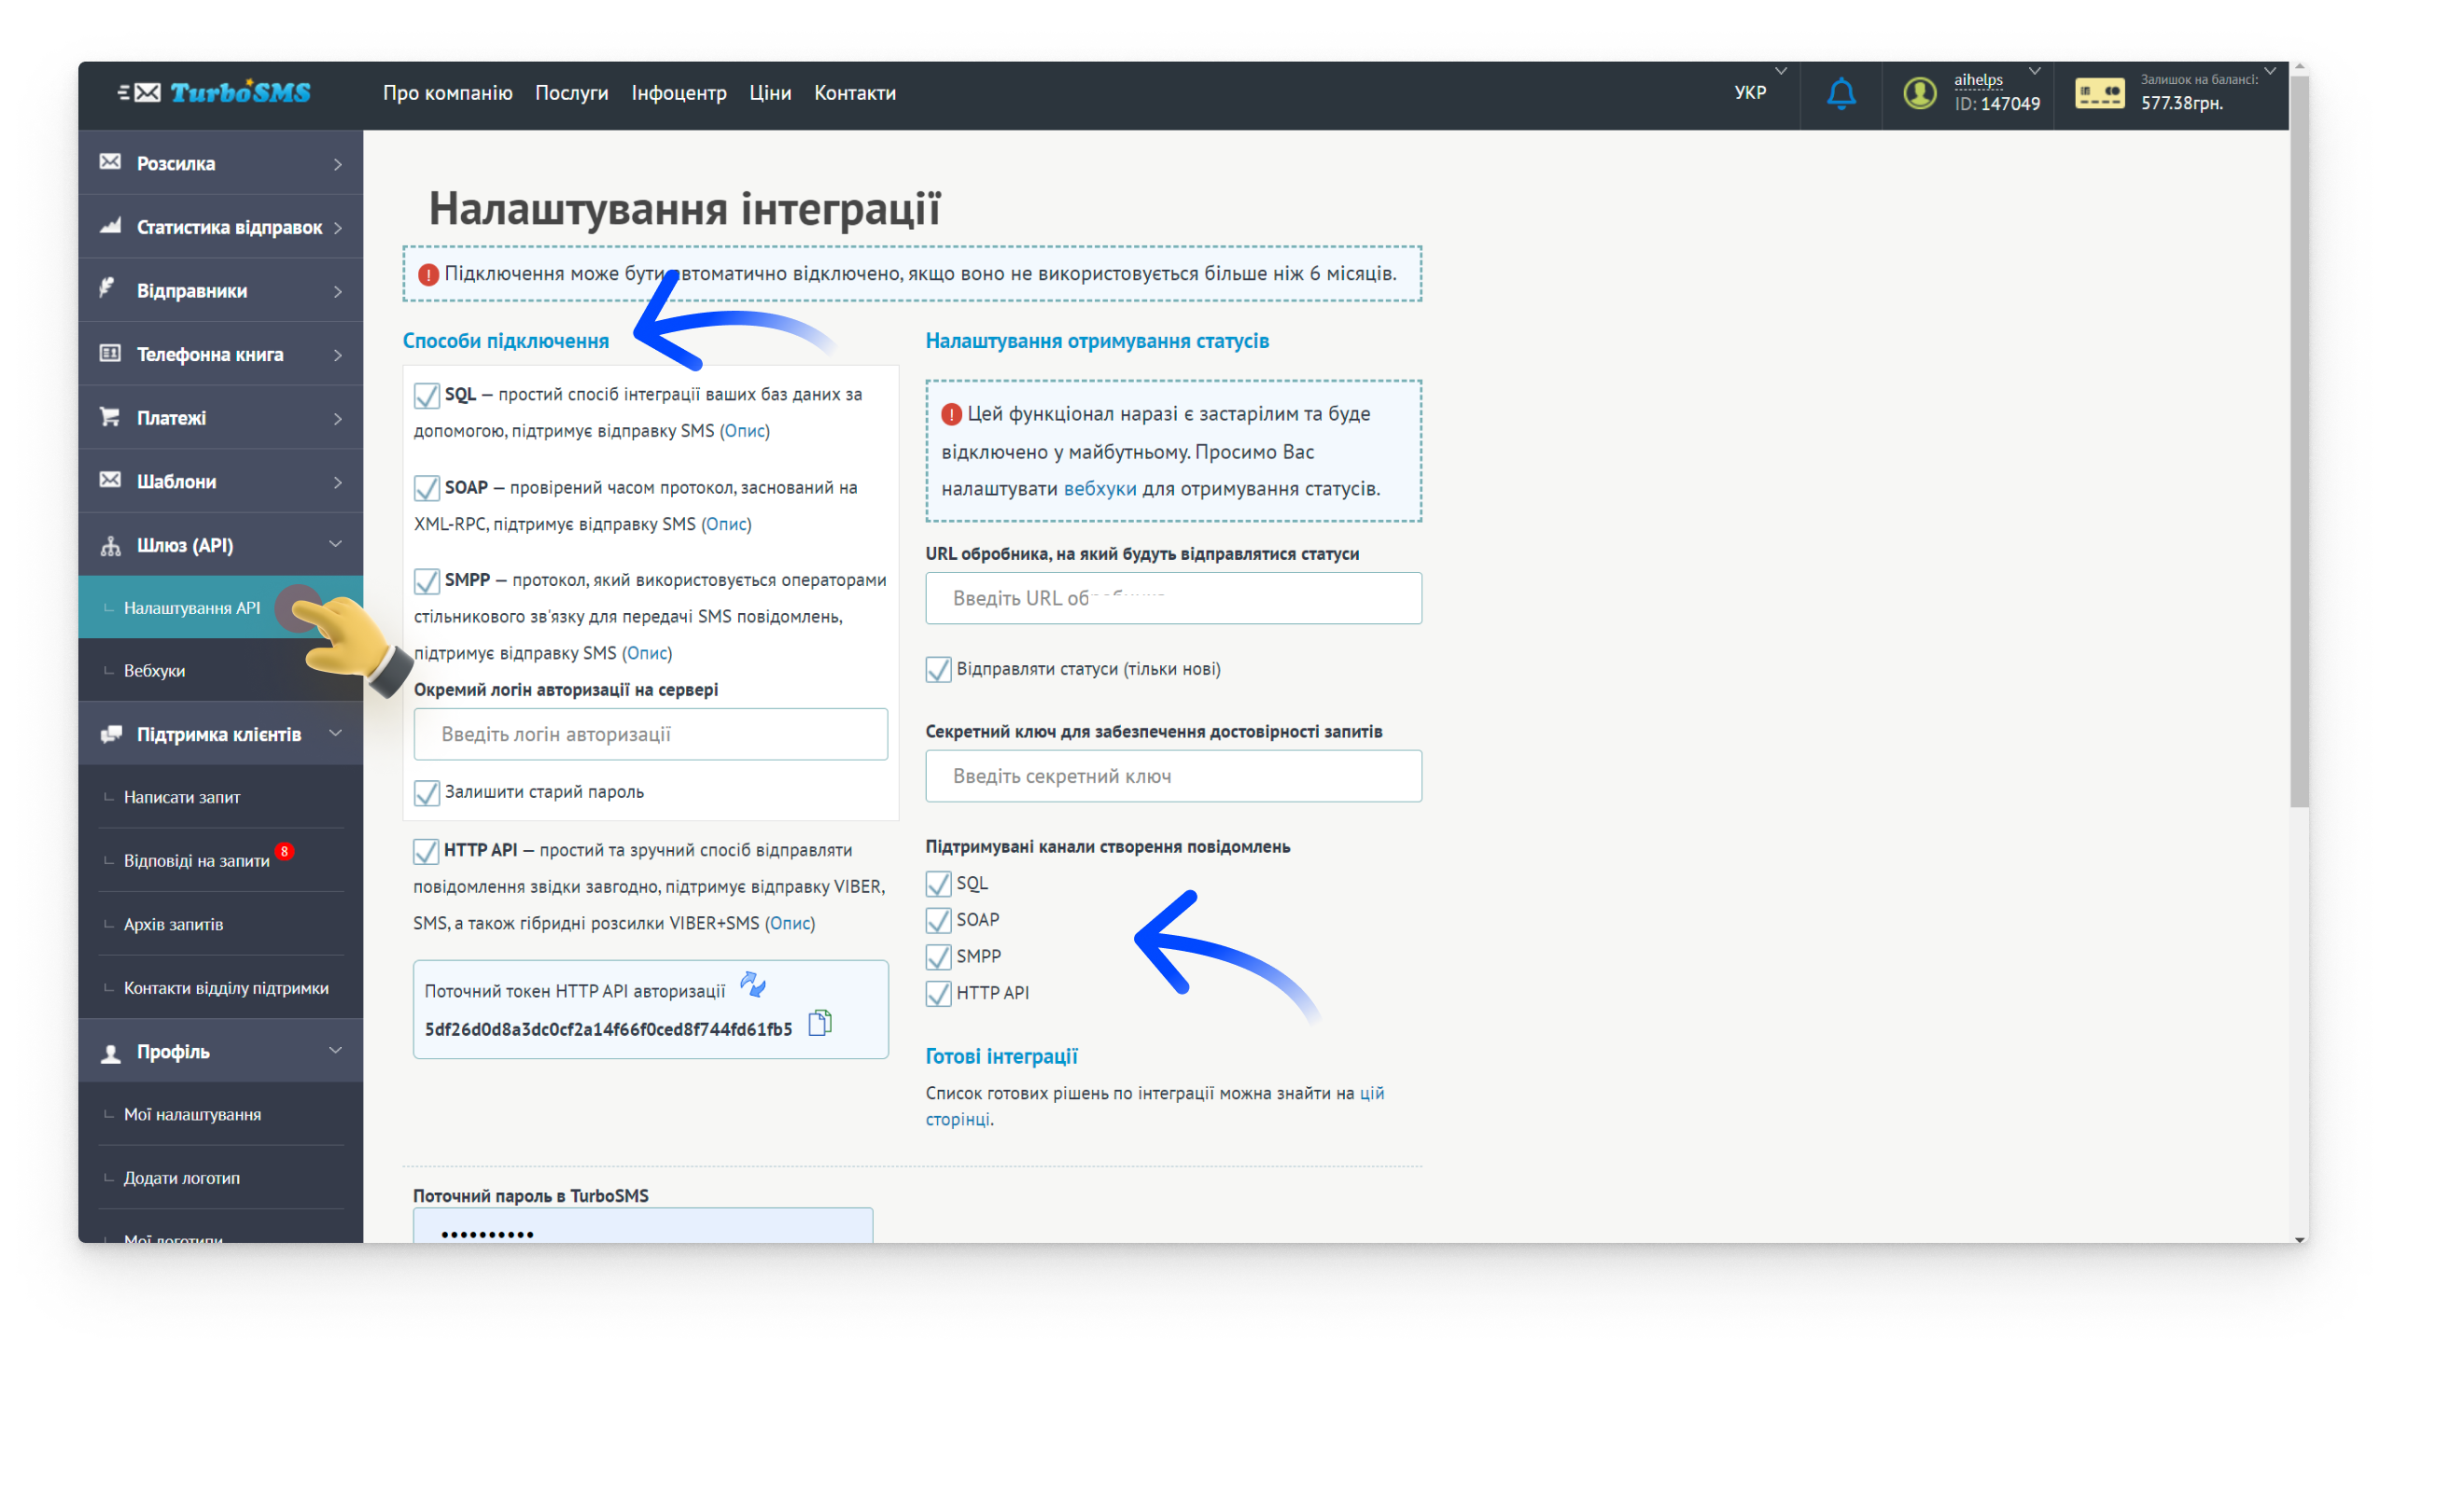
Task: Open Інфоцентр menu
Action: point(679,93)
